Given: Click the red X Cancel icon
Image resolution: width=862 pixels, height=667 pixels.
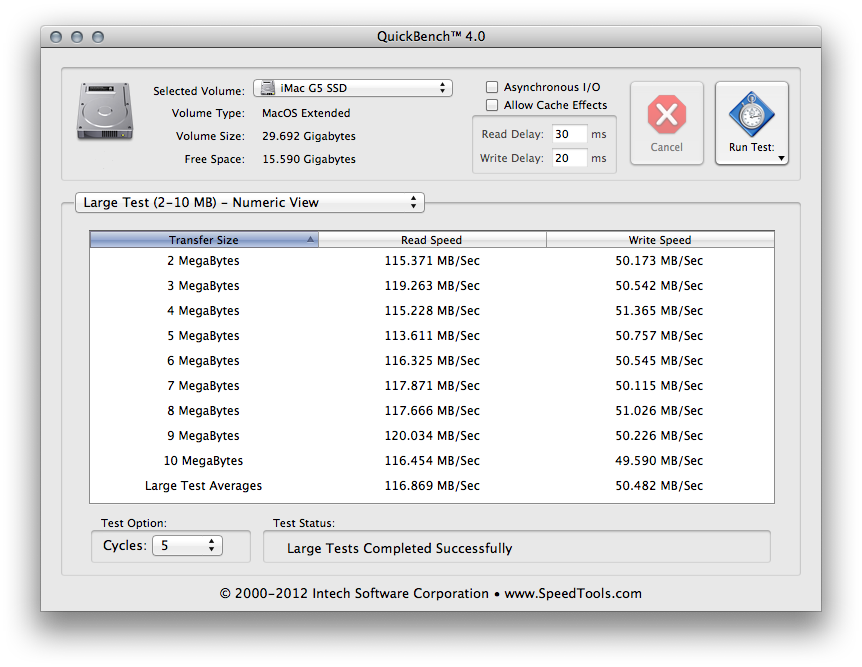Looking at the screenshot, I should coord(666,114).
